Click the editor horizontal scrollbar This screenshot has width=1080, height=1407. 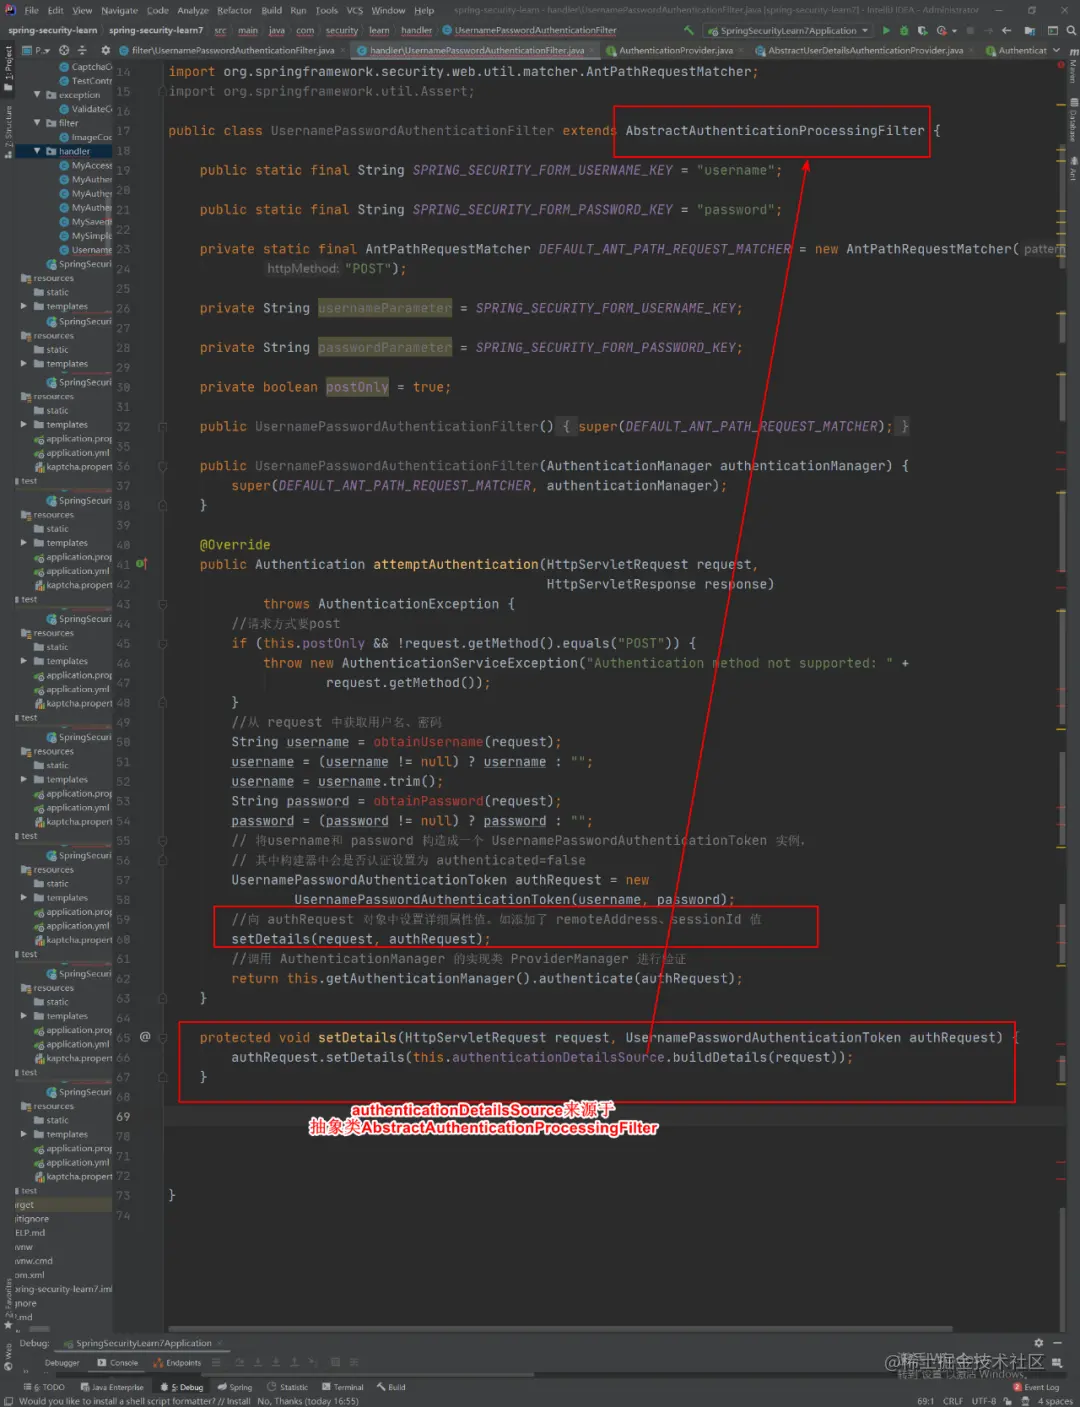coord(560,1328)
